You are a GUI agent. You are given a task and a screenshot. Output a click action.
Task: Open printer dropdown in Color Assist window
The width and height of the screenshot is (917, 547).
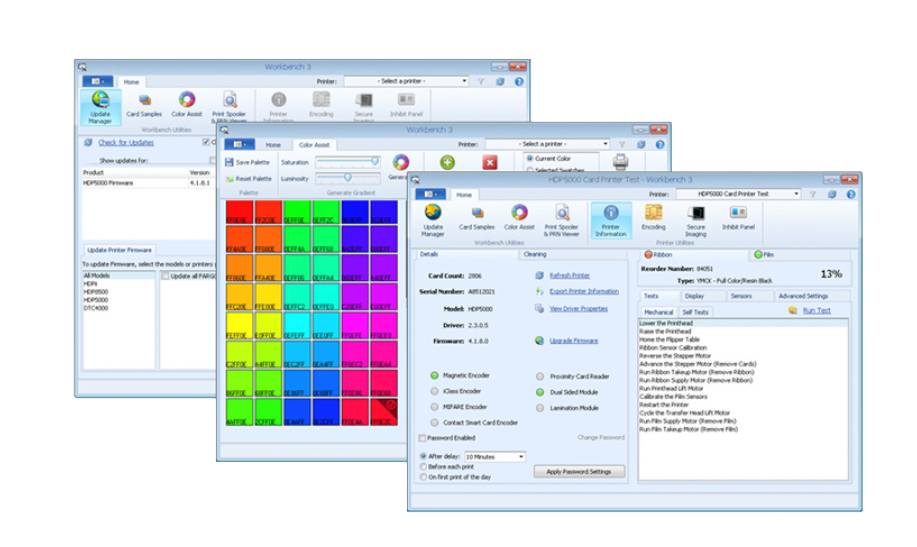(547, 144)
